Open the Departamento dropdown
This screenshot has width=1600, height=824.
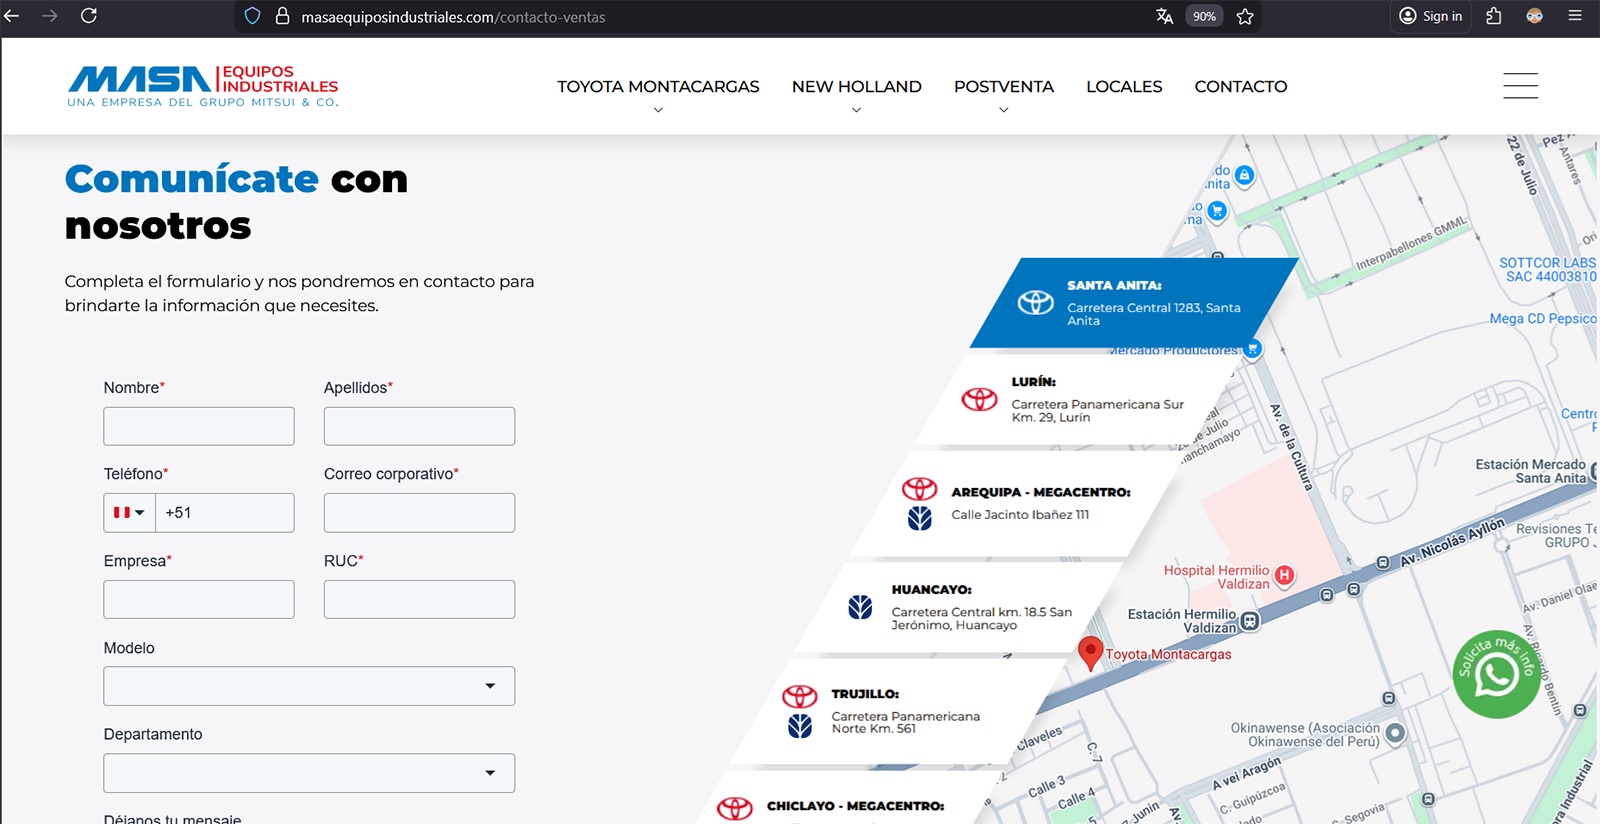tap(309, 773)
